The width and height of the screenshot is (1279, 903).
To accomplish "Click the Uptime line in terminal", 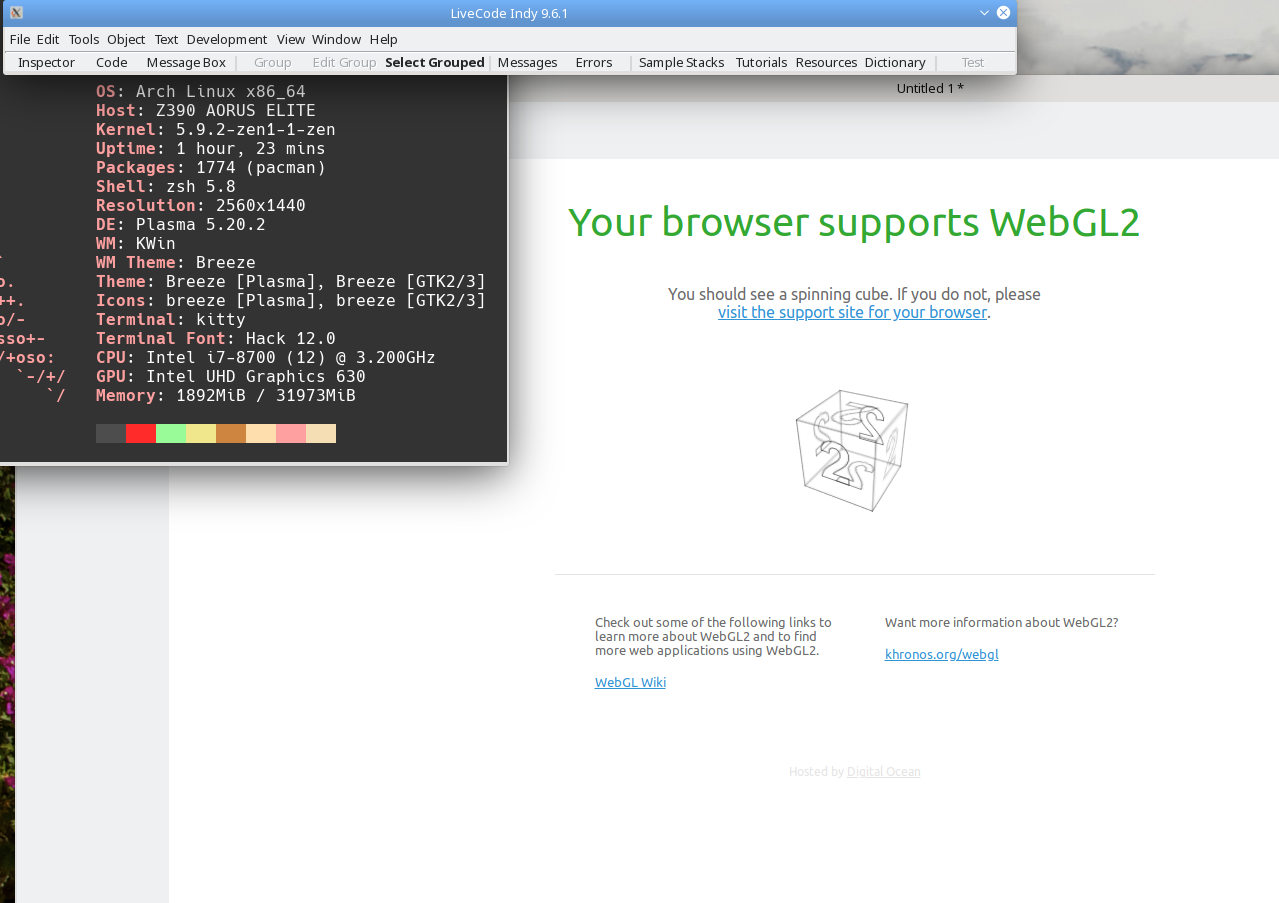I will [211, 148].
